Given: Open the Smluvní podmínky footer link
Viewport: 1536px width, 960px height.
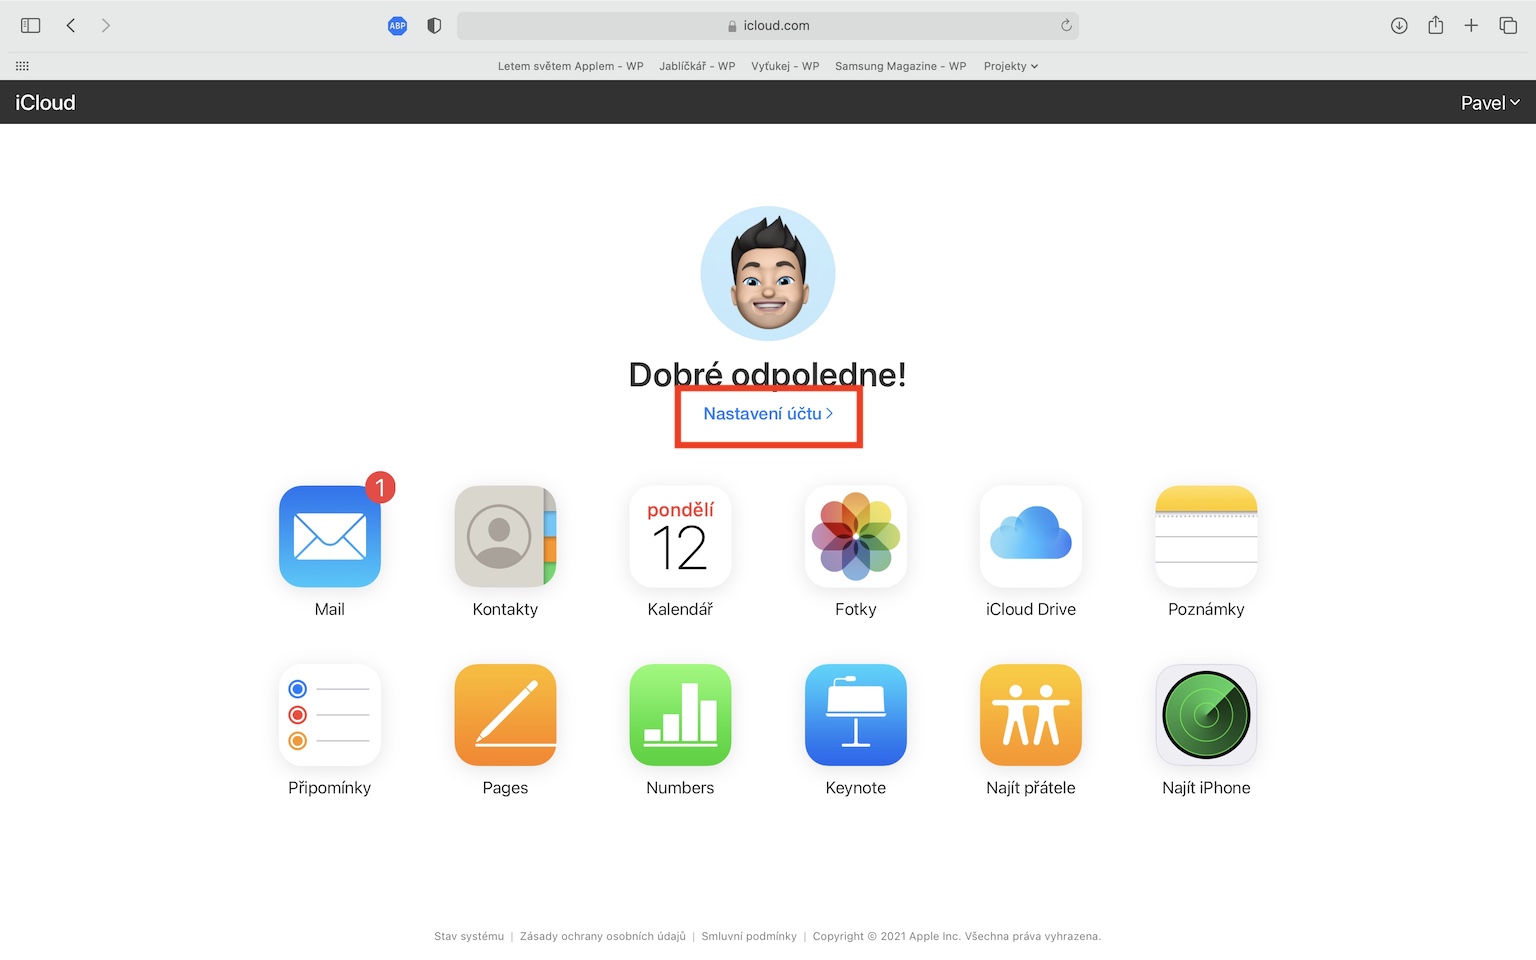Looking at the screenshot, I should coord(749,936).
